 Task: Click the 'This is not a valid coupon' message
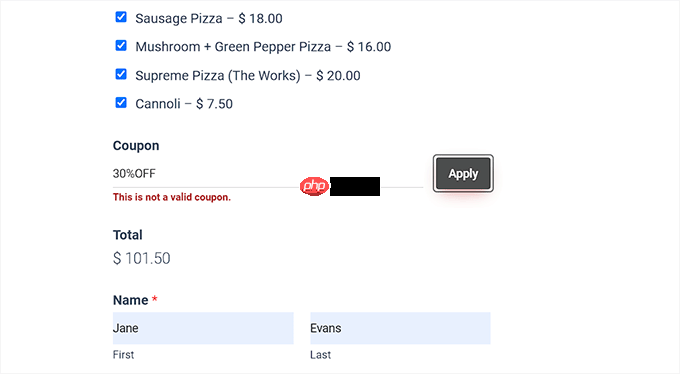coord(172,197)
